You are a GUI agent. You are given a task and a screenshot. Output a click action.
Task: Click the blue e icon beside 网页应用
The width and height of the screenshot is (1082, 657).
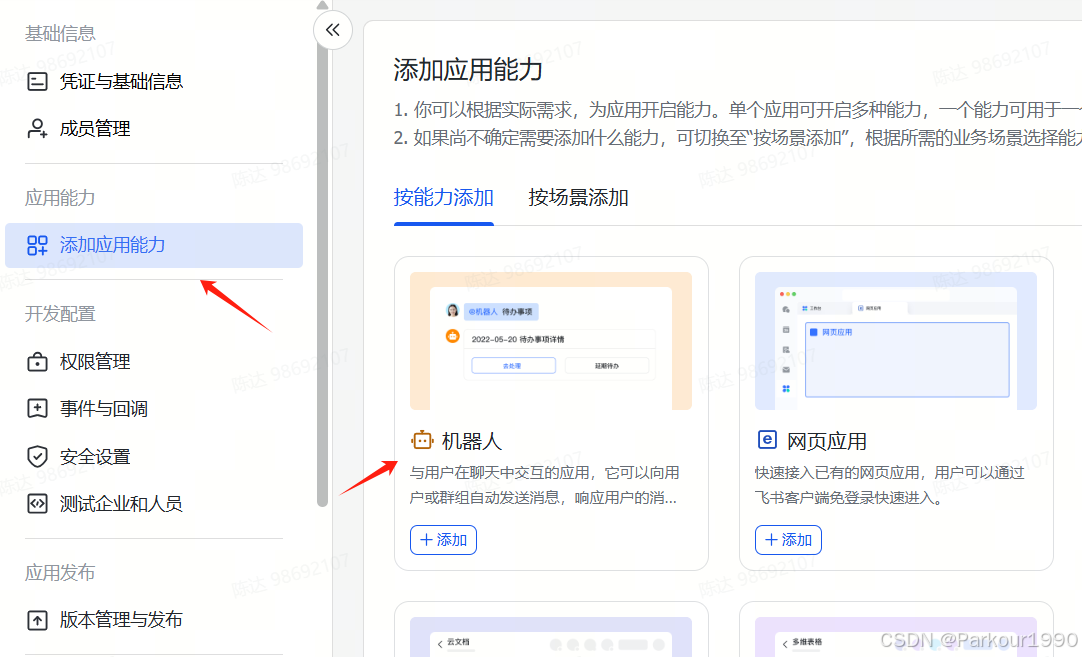(767, 440)
